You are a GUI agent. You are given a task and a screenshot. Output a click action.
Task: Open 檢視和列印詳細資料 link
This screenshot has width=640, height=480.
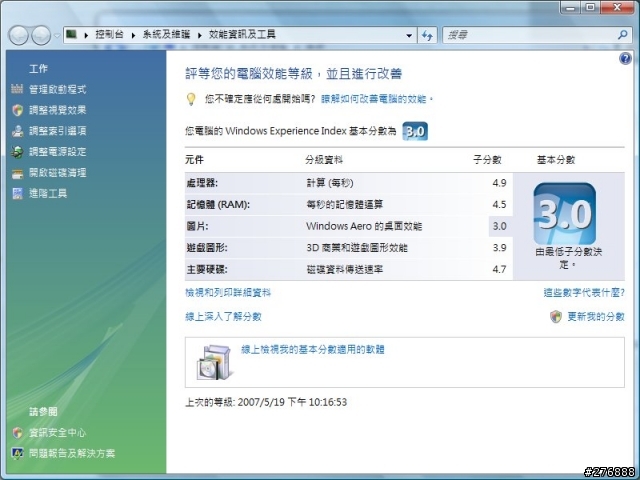pyautogui.click(x=228, y=293)
